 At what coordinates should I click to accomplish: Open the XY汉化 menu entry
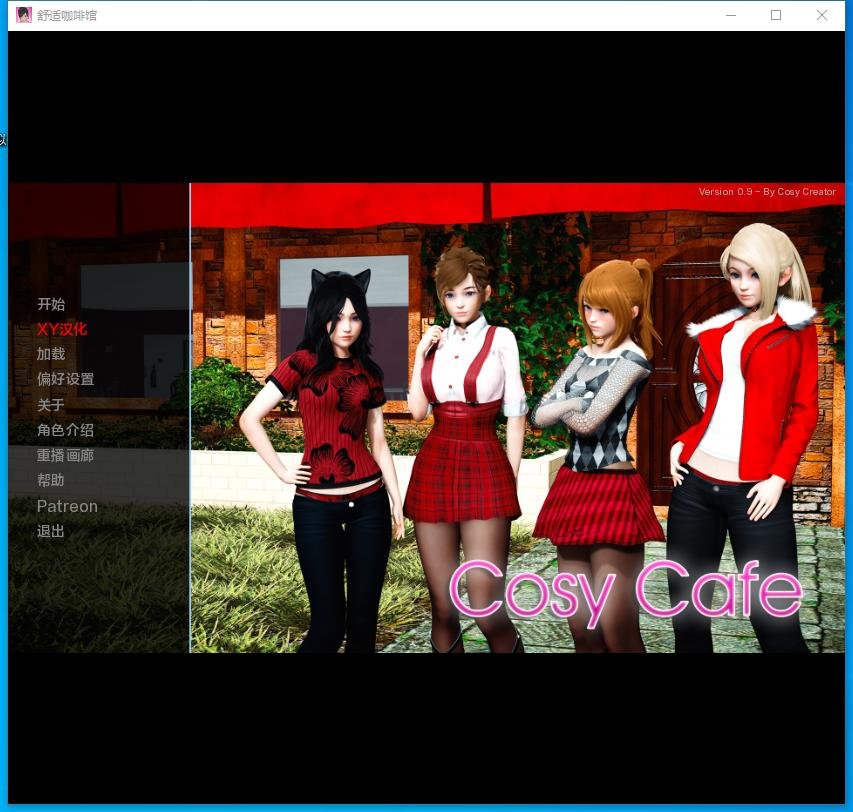(x=61, y=329)
